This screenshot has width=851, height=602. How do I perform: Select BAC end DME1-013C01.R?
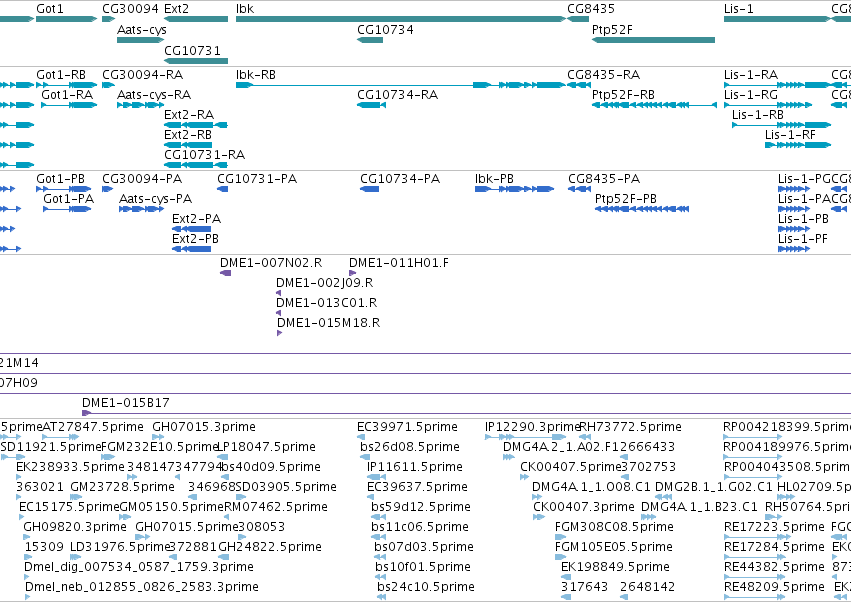click(278, 313)
